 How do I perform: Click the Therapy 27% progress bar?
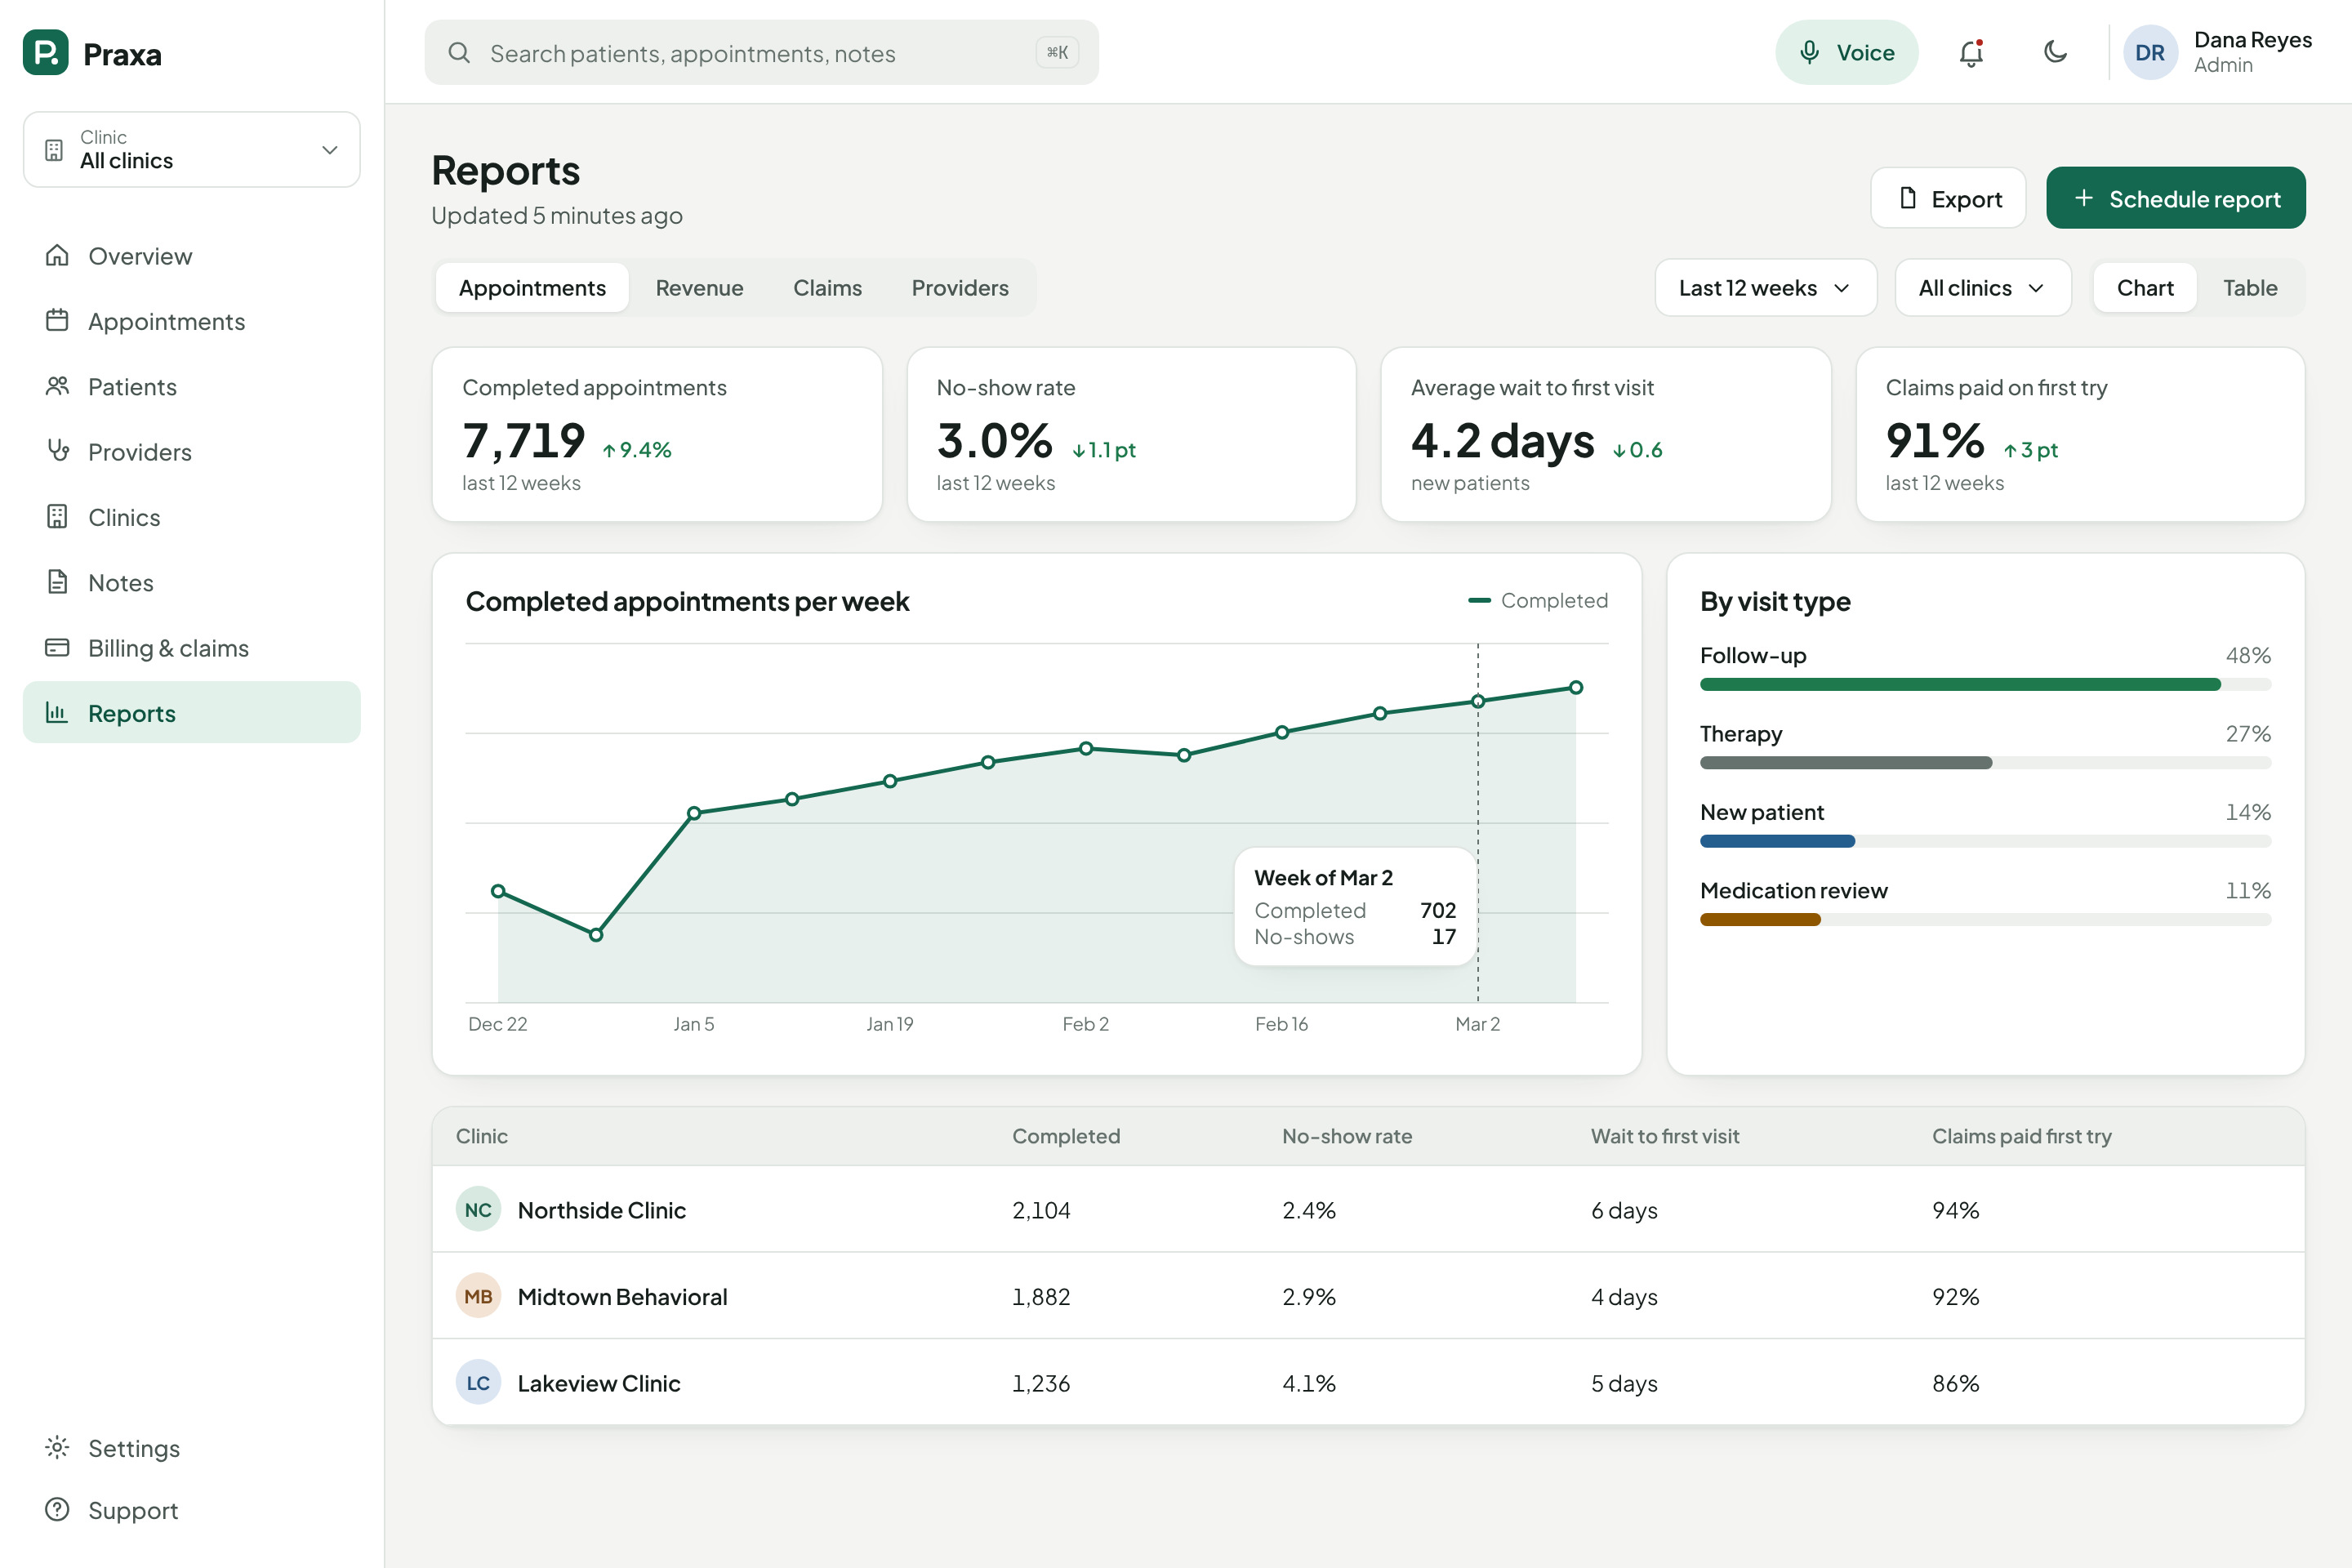1985,762
